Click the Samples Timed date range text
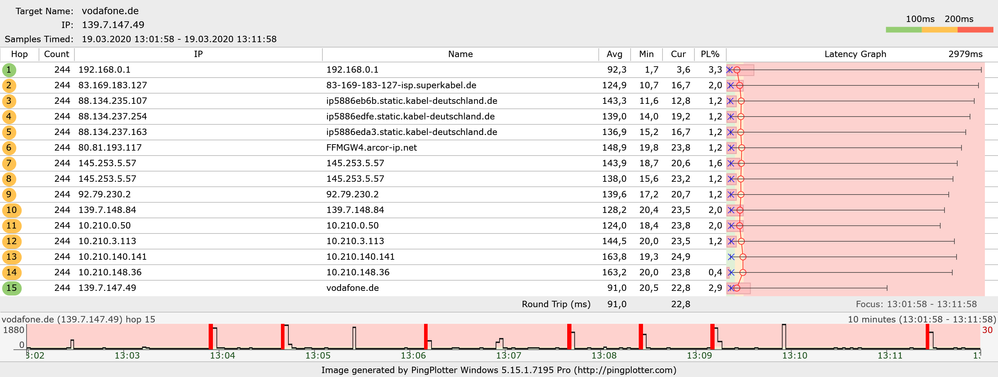Image resolution: width=998 pixels, height=377 pixels. click(179, 39)
